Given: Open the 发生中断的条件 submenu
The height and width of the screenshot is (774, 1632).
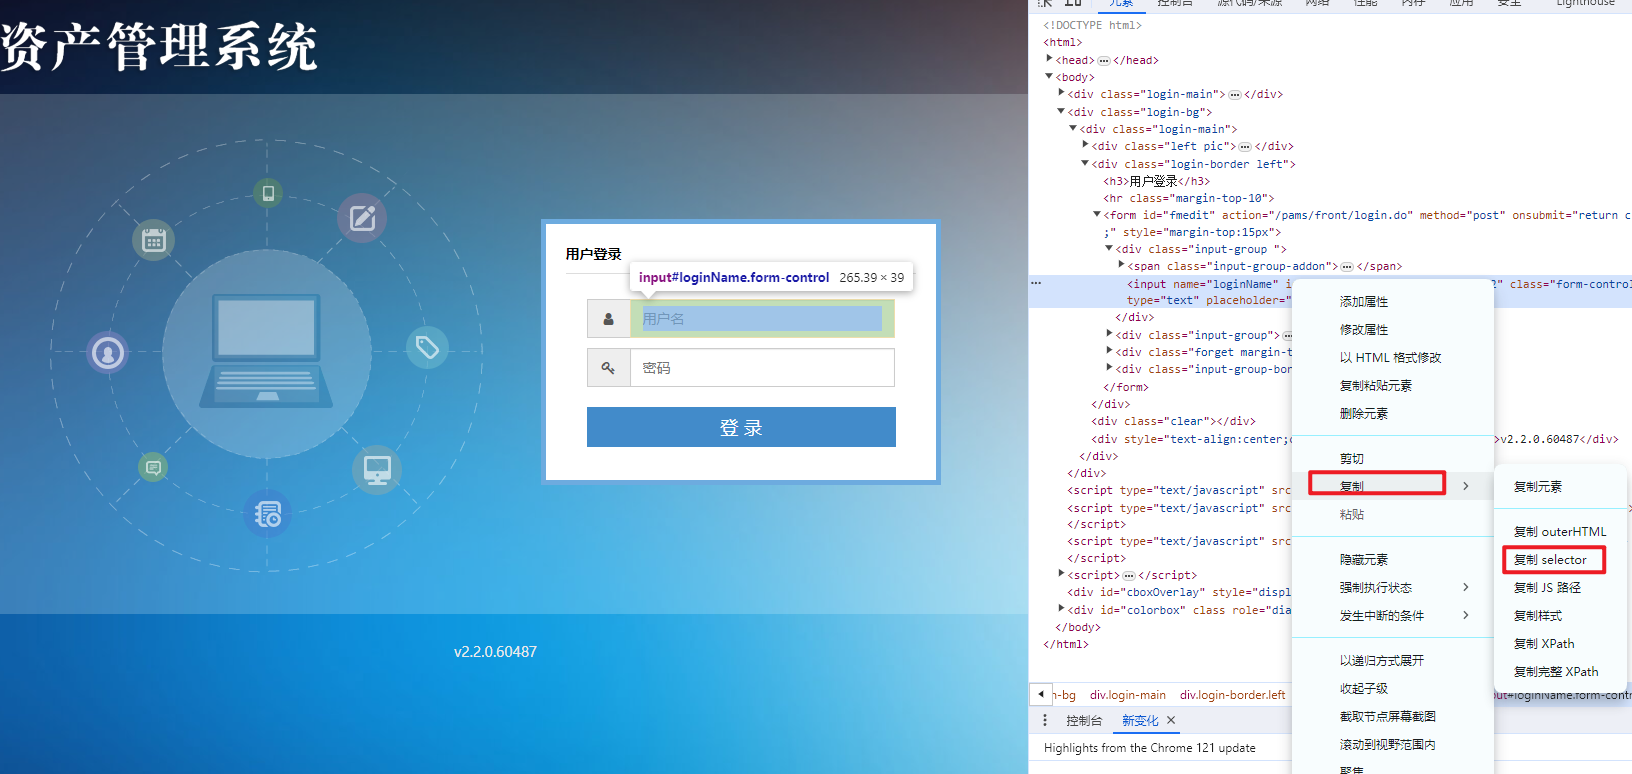Looking at the screenshot, I should pos(1393,615).
